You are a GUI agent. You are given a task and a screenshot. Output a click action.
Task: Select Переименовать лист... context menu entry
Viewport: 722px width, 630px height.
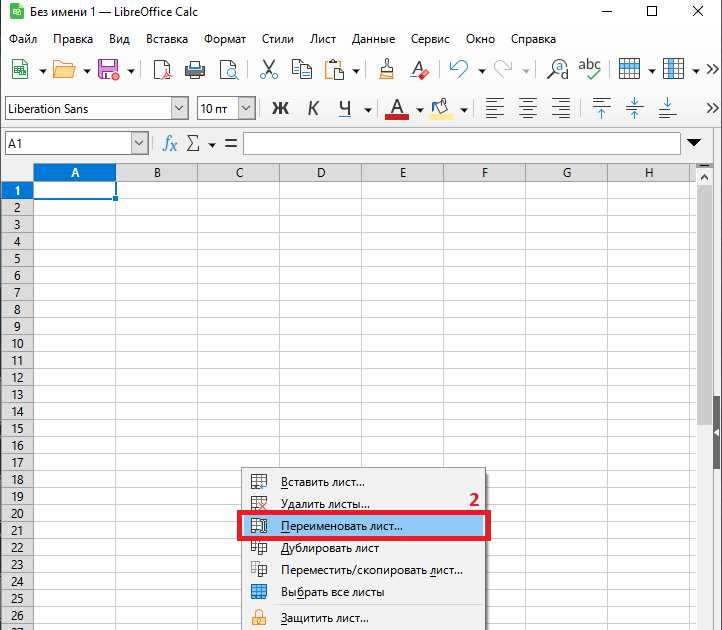pyautogui.click(x=363, y=526)
